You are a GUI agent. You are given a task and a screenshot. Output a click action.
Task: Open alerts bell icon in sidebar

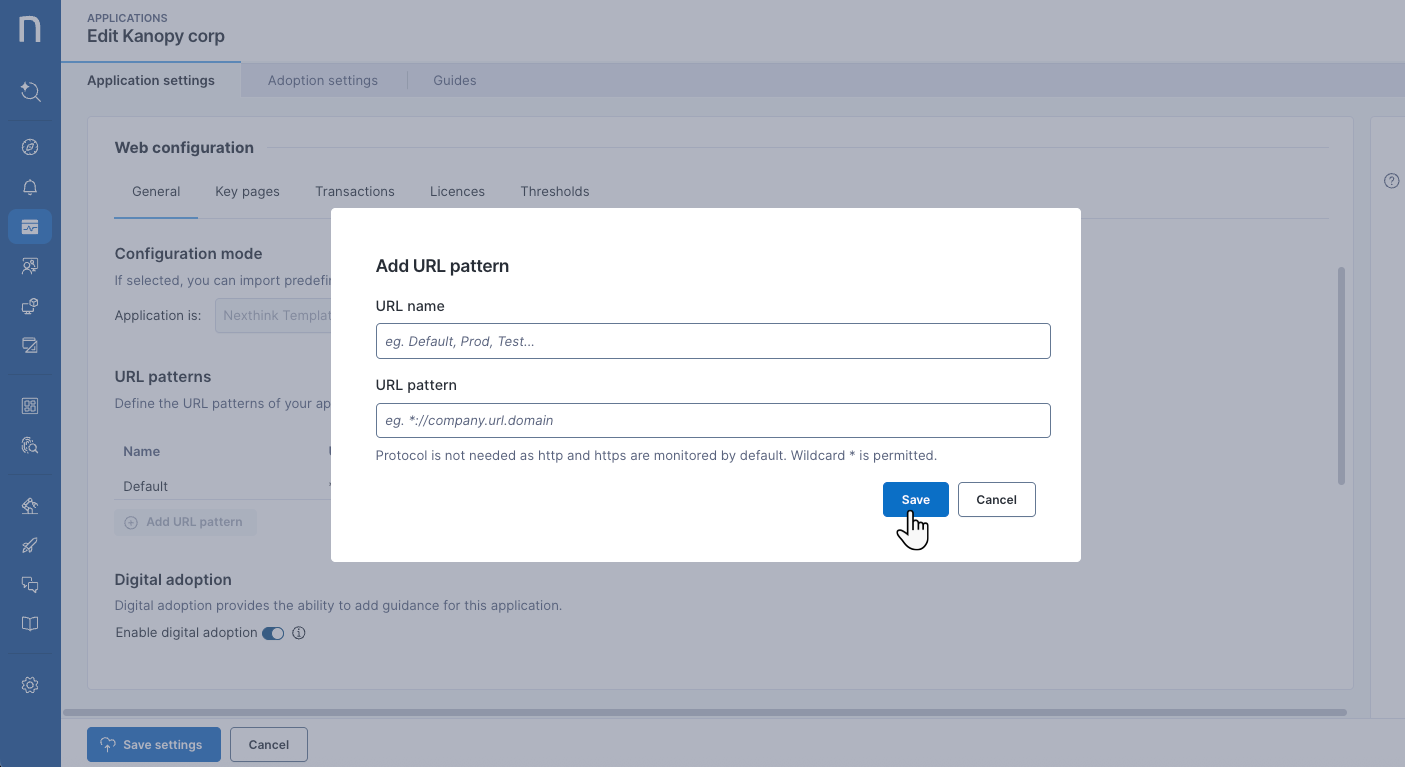pos(30,187)
